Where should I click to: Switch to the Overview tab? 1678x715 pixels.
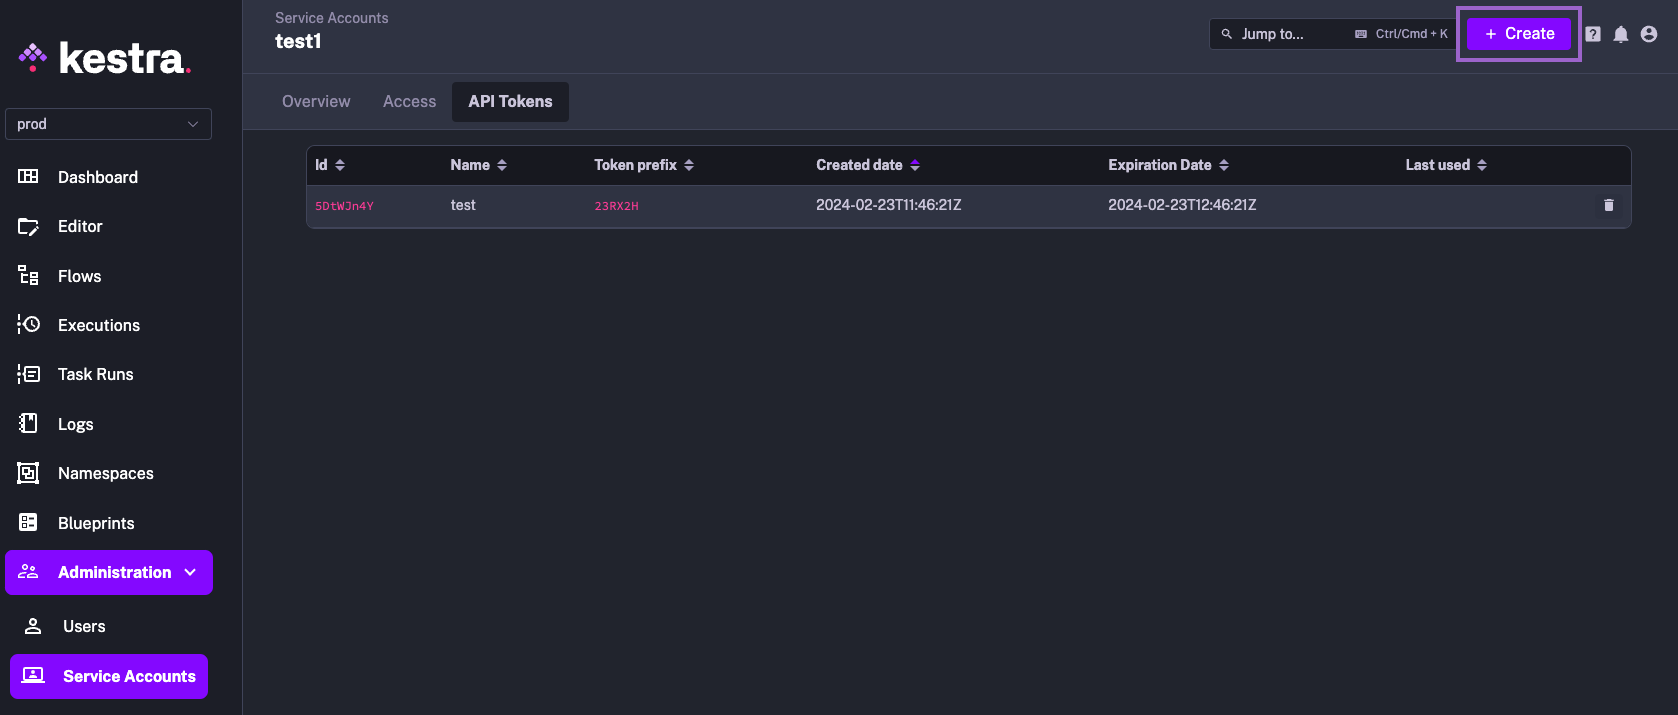pos(316,102)
